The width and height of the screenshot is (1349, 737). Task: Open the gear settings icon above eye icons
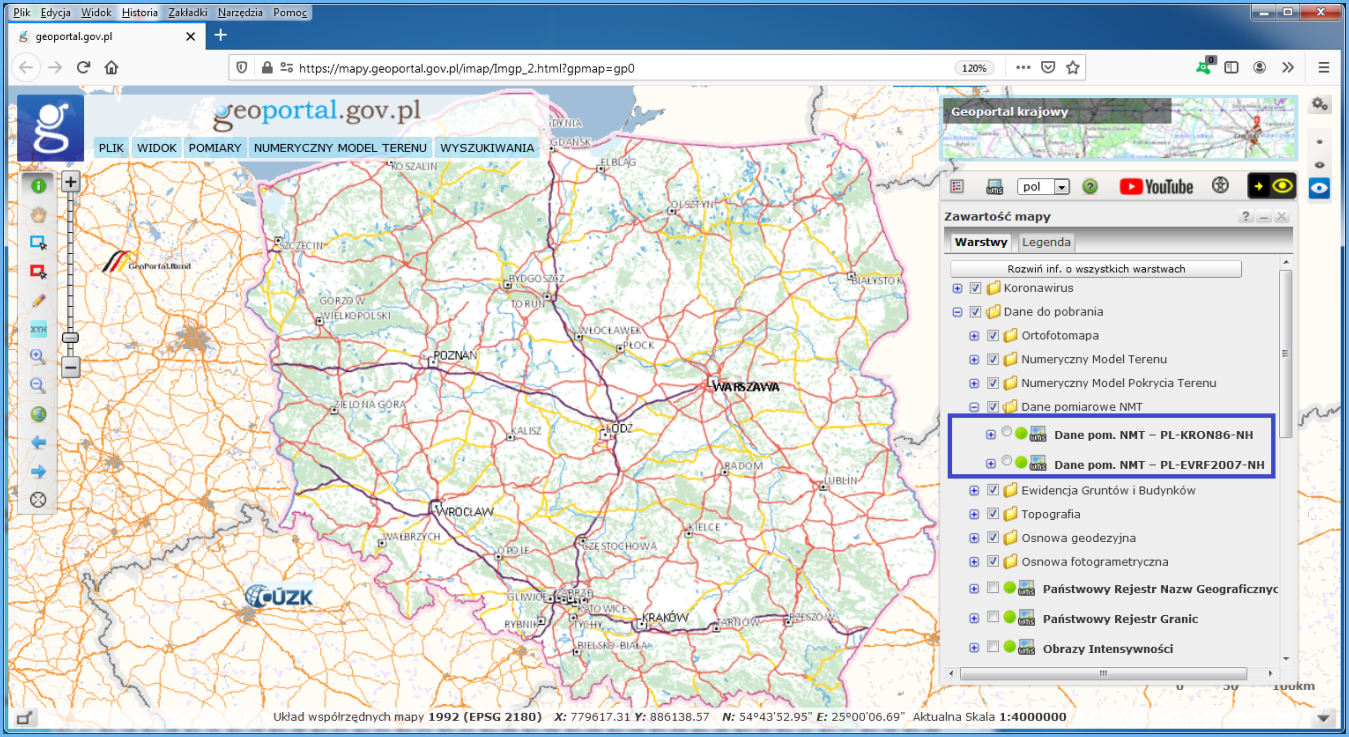point(1320,104)
